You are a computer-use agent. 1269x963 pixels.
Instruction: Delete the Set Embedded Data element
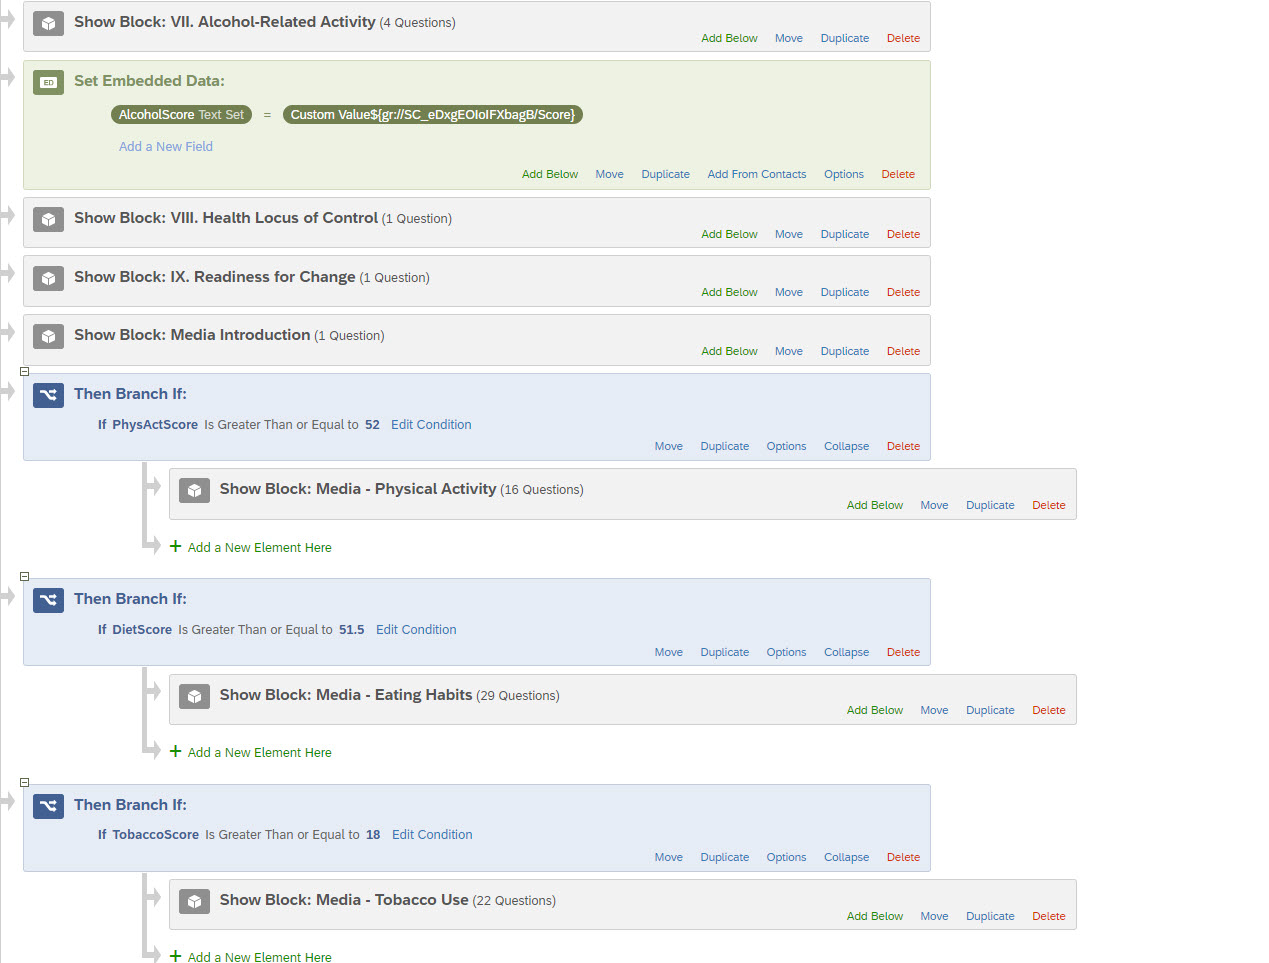[x=898, y=175]
